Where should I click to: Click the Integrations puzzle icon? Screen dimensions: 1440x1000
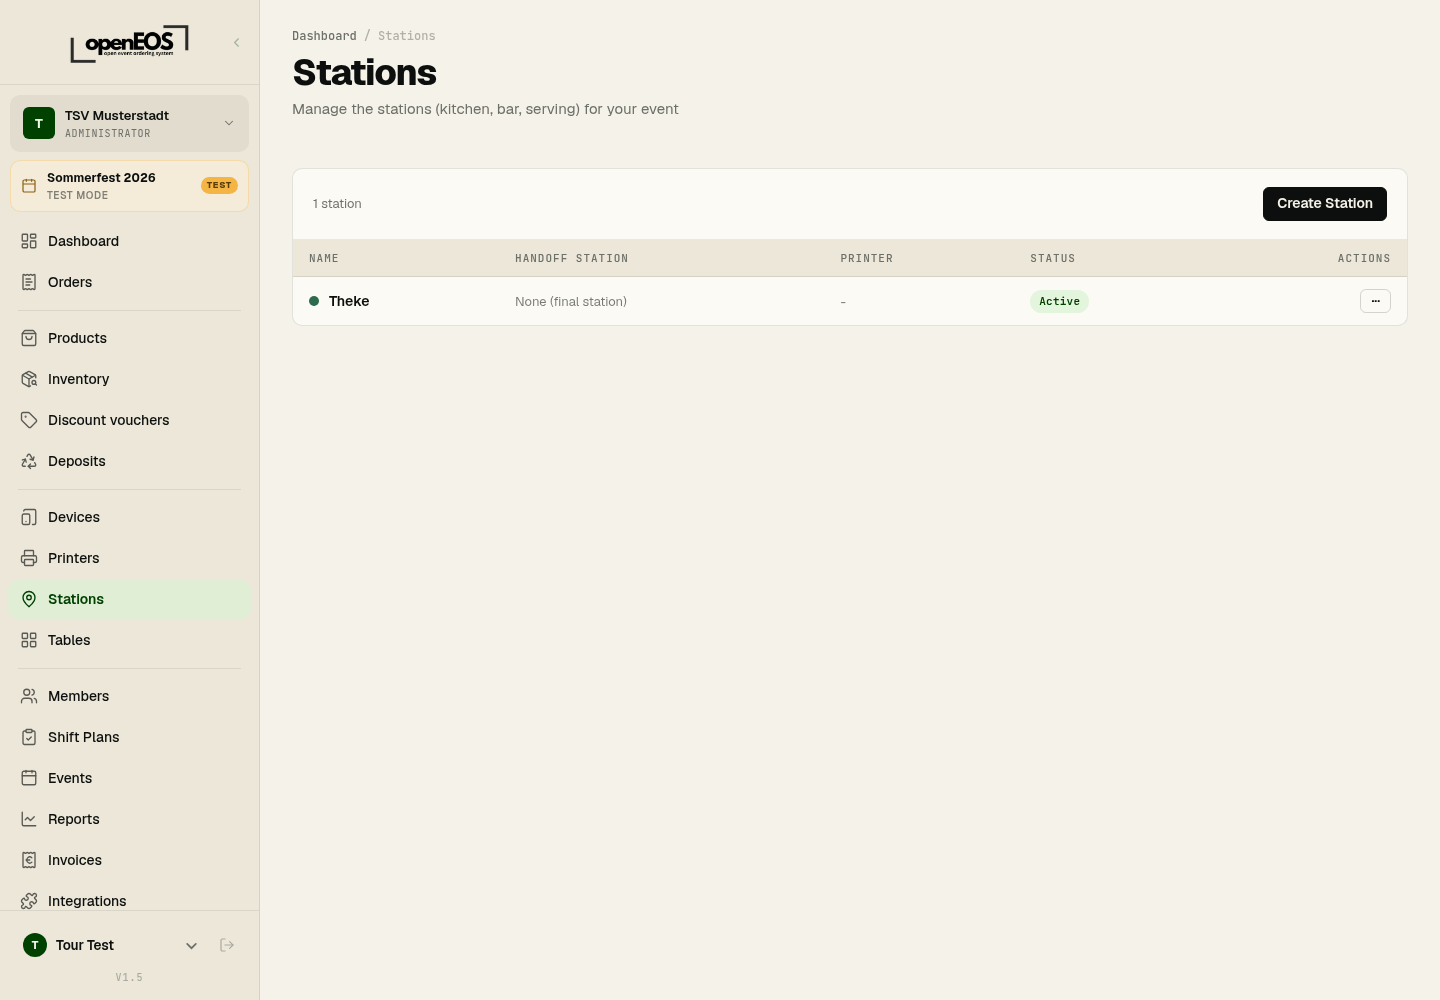pyautogui.click(x=29, y=901)
